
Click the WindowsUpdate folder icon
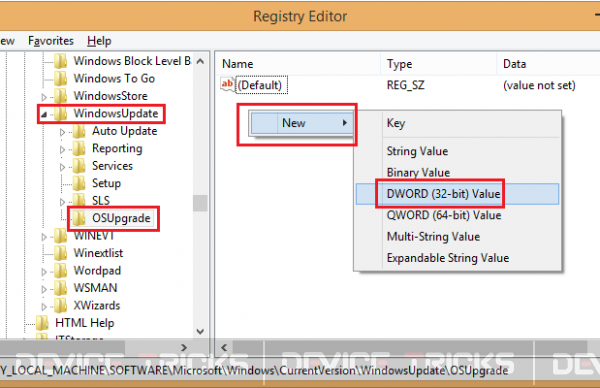61,114
